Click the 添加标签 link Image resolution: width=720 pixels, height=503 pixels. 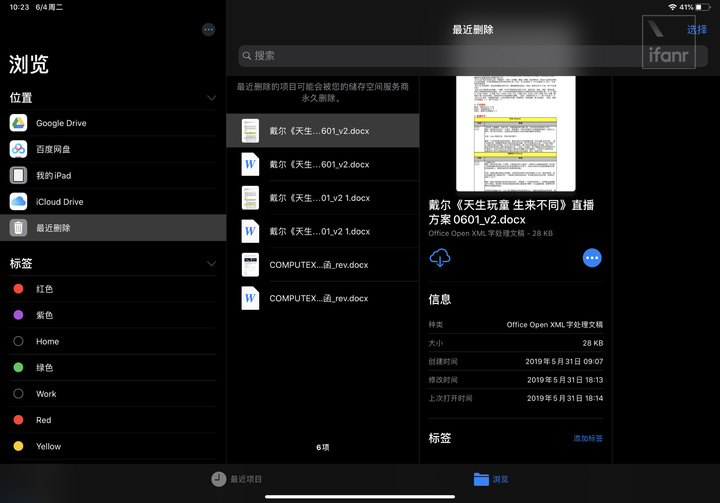pos(587,438)
